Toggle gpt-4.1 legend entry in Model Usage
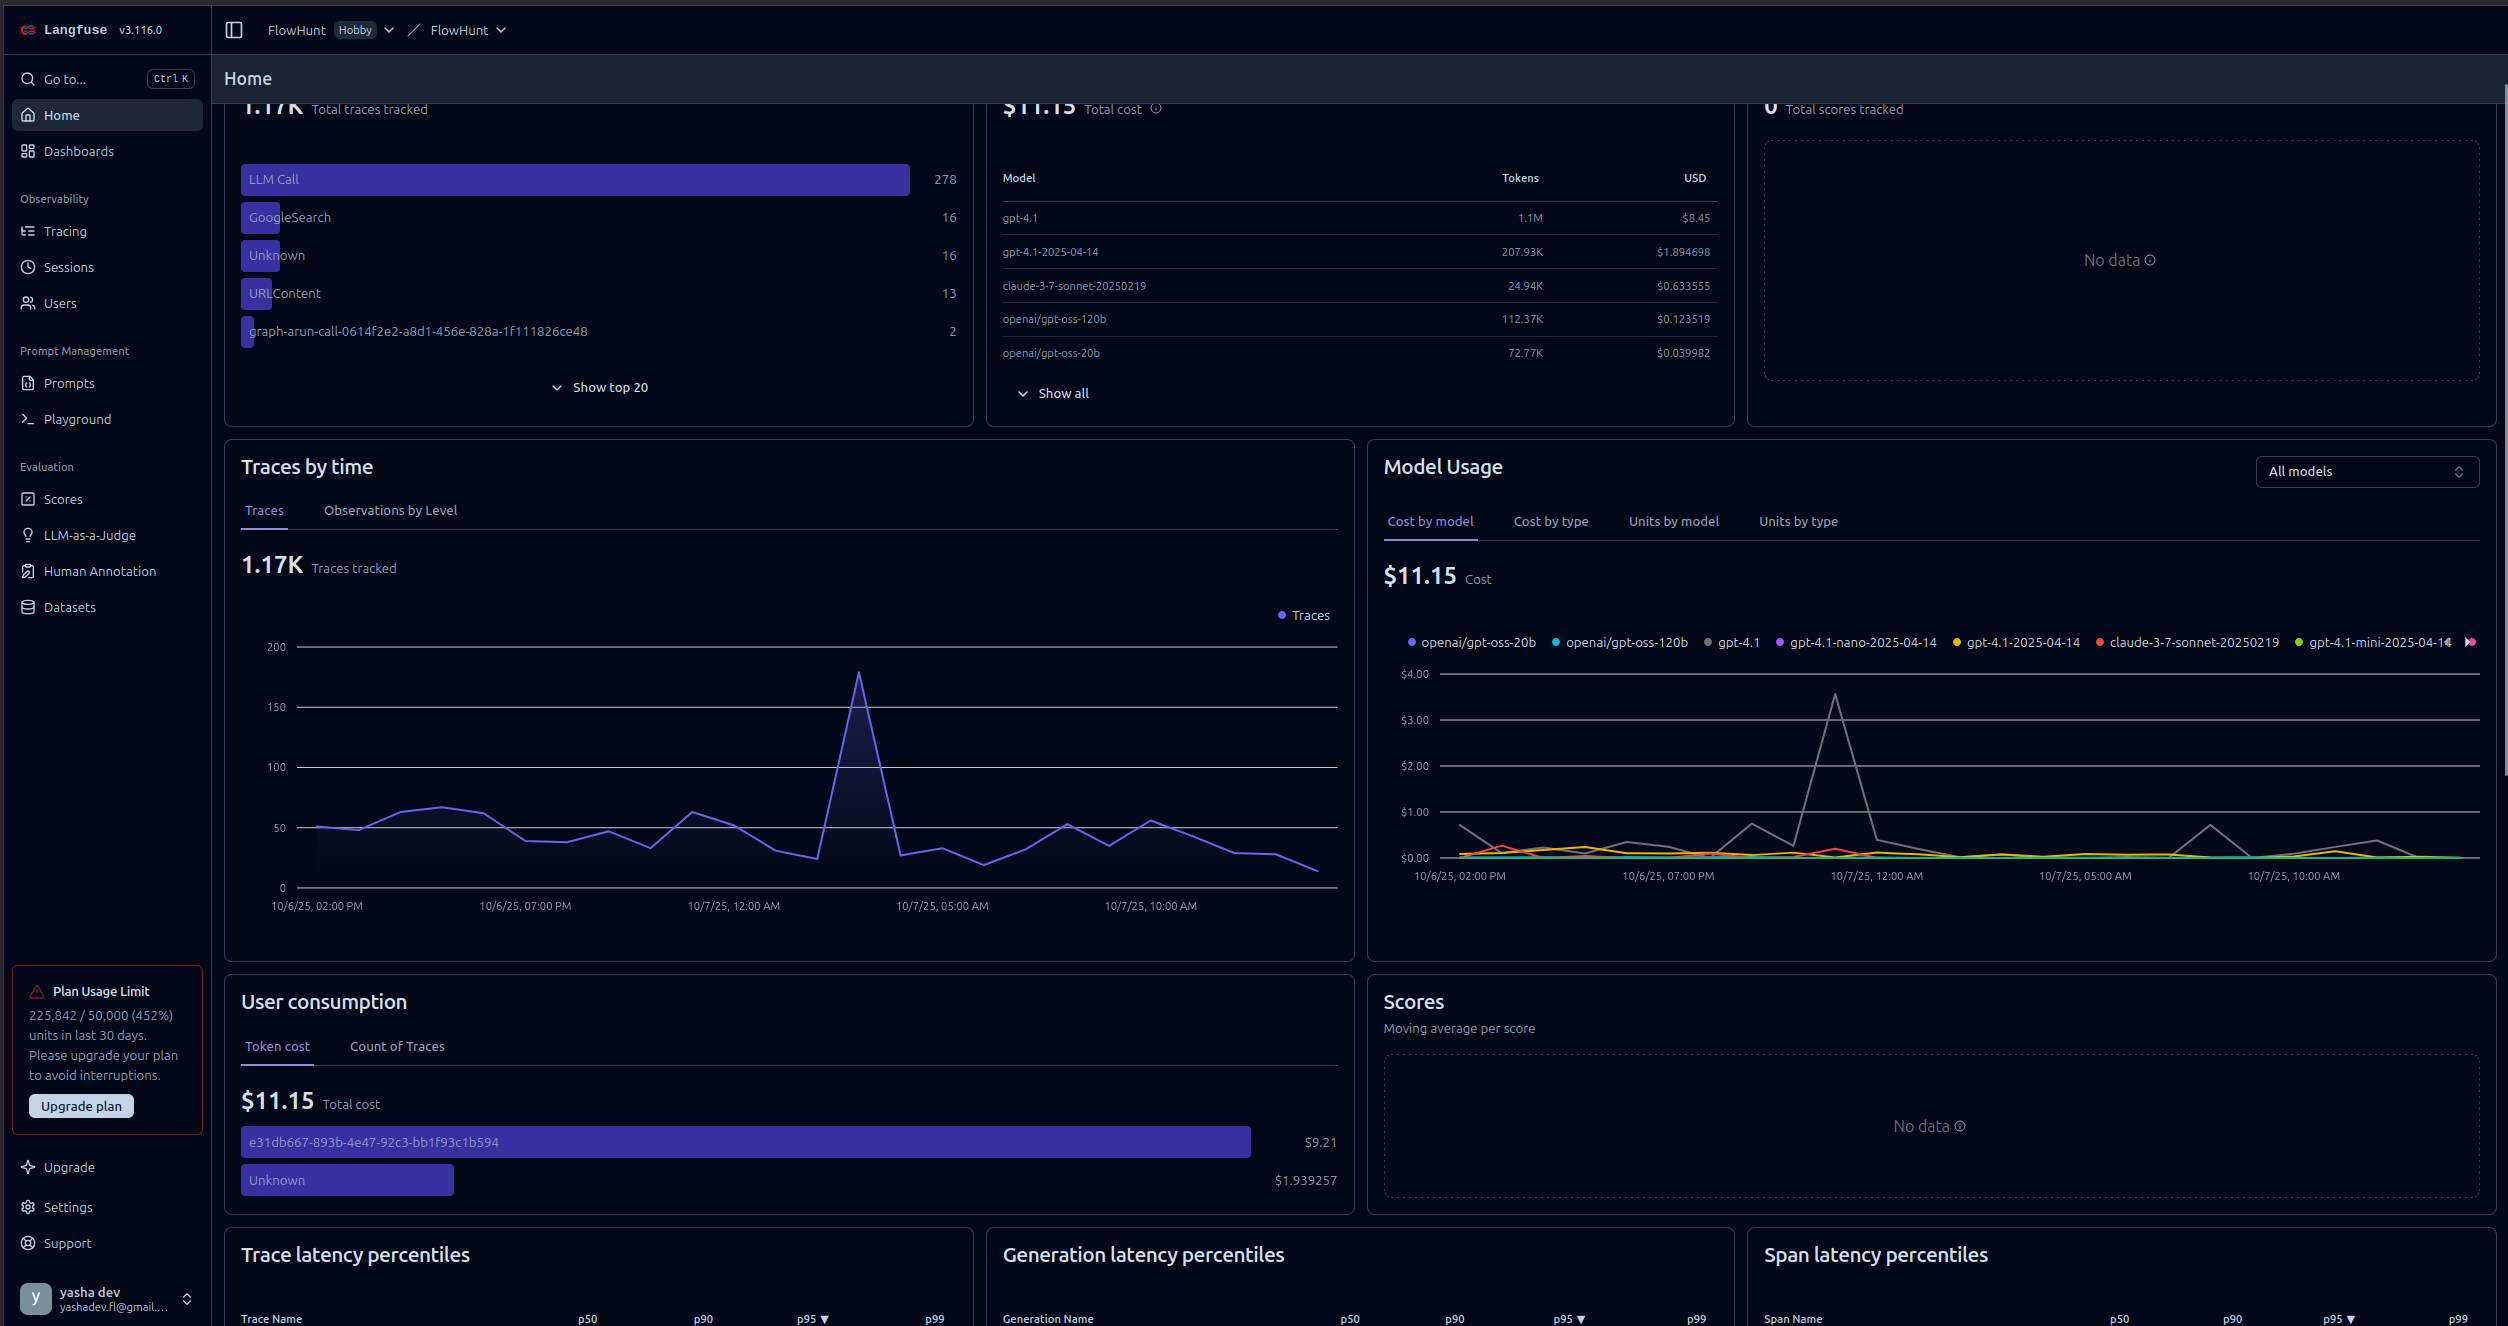2508x1326 pixels. click(x=1732, y=642)
